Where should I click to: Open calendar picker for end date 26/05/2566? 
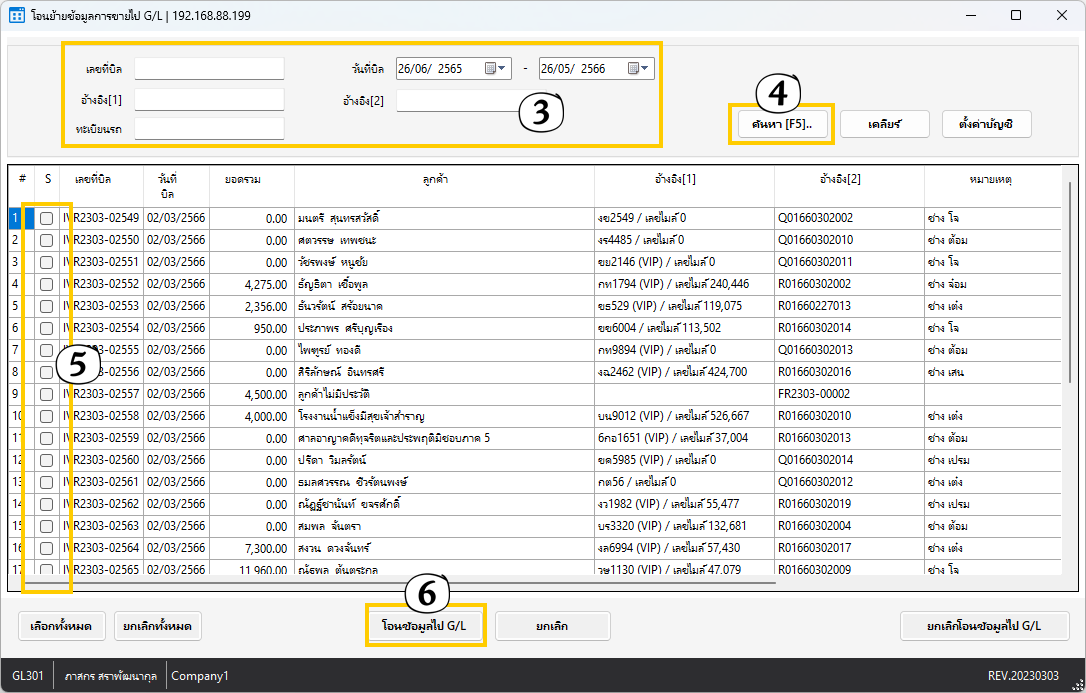tap(633, 69)
